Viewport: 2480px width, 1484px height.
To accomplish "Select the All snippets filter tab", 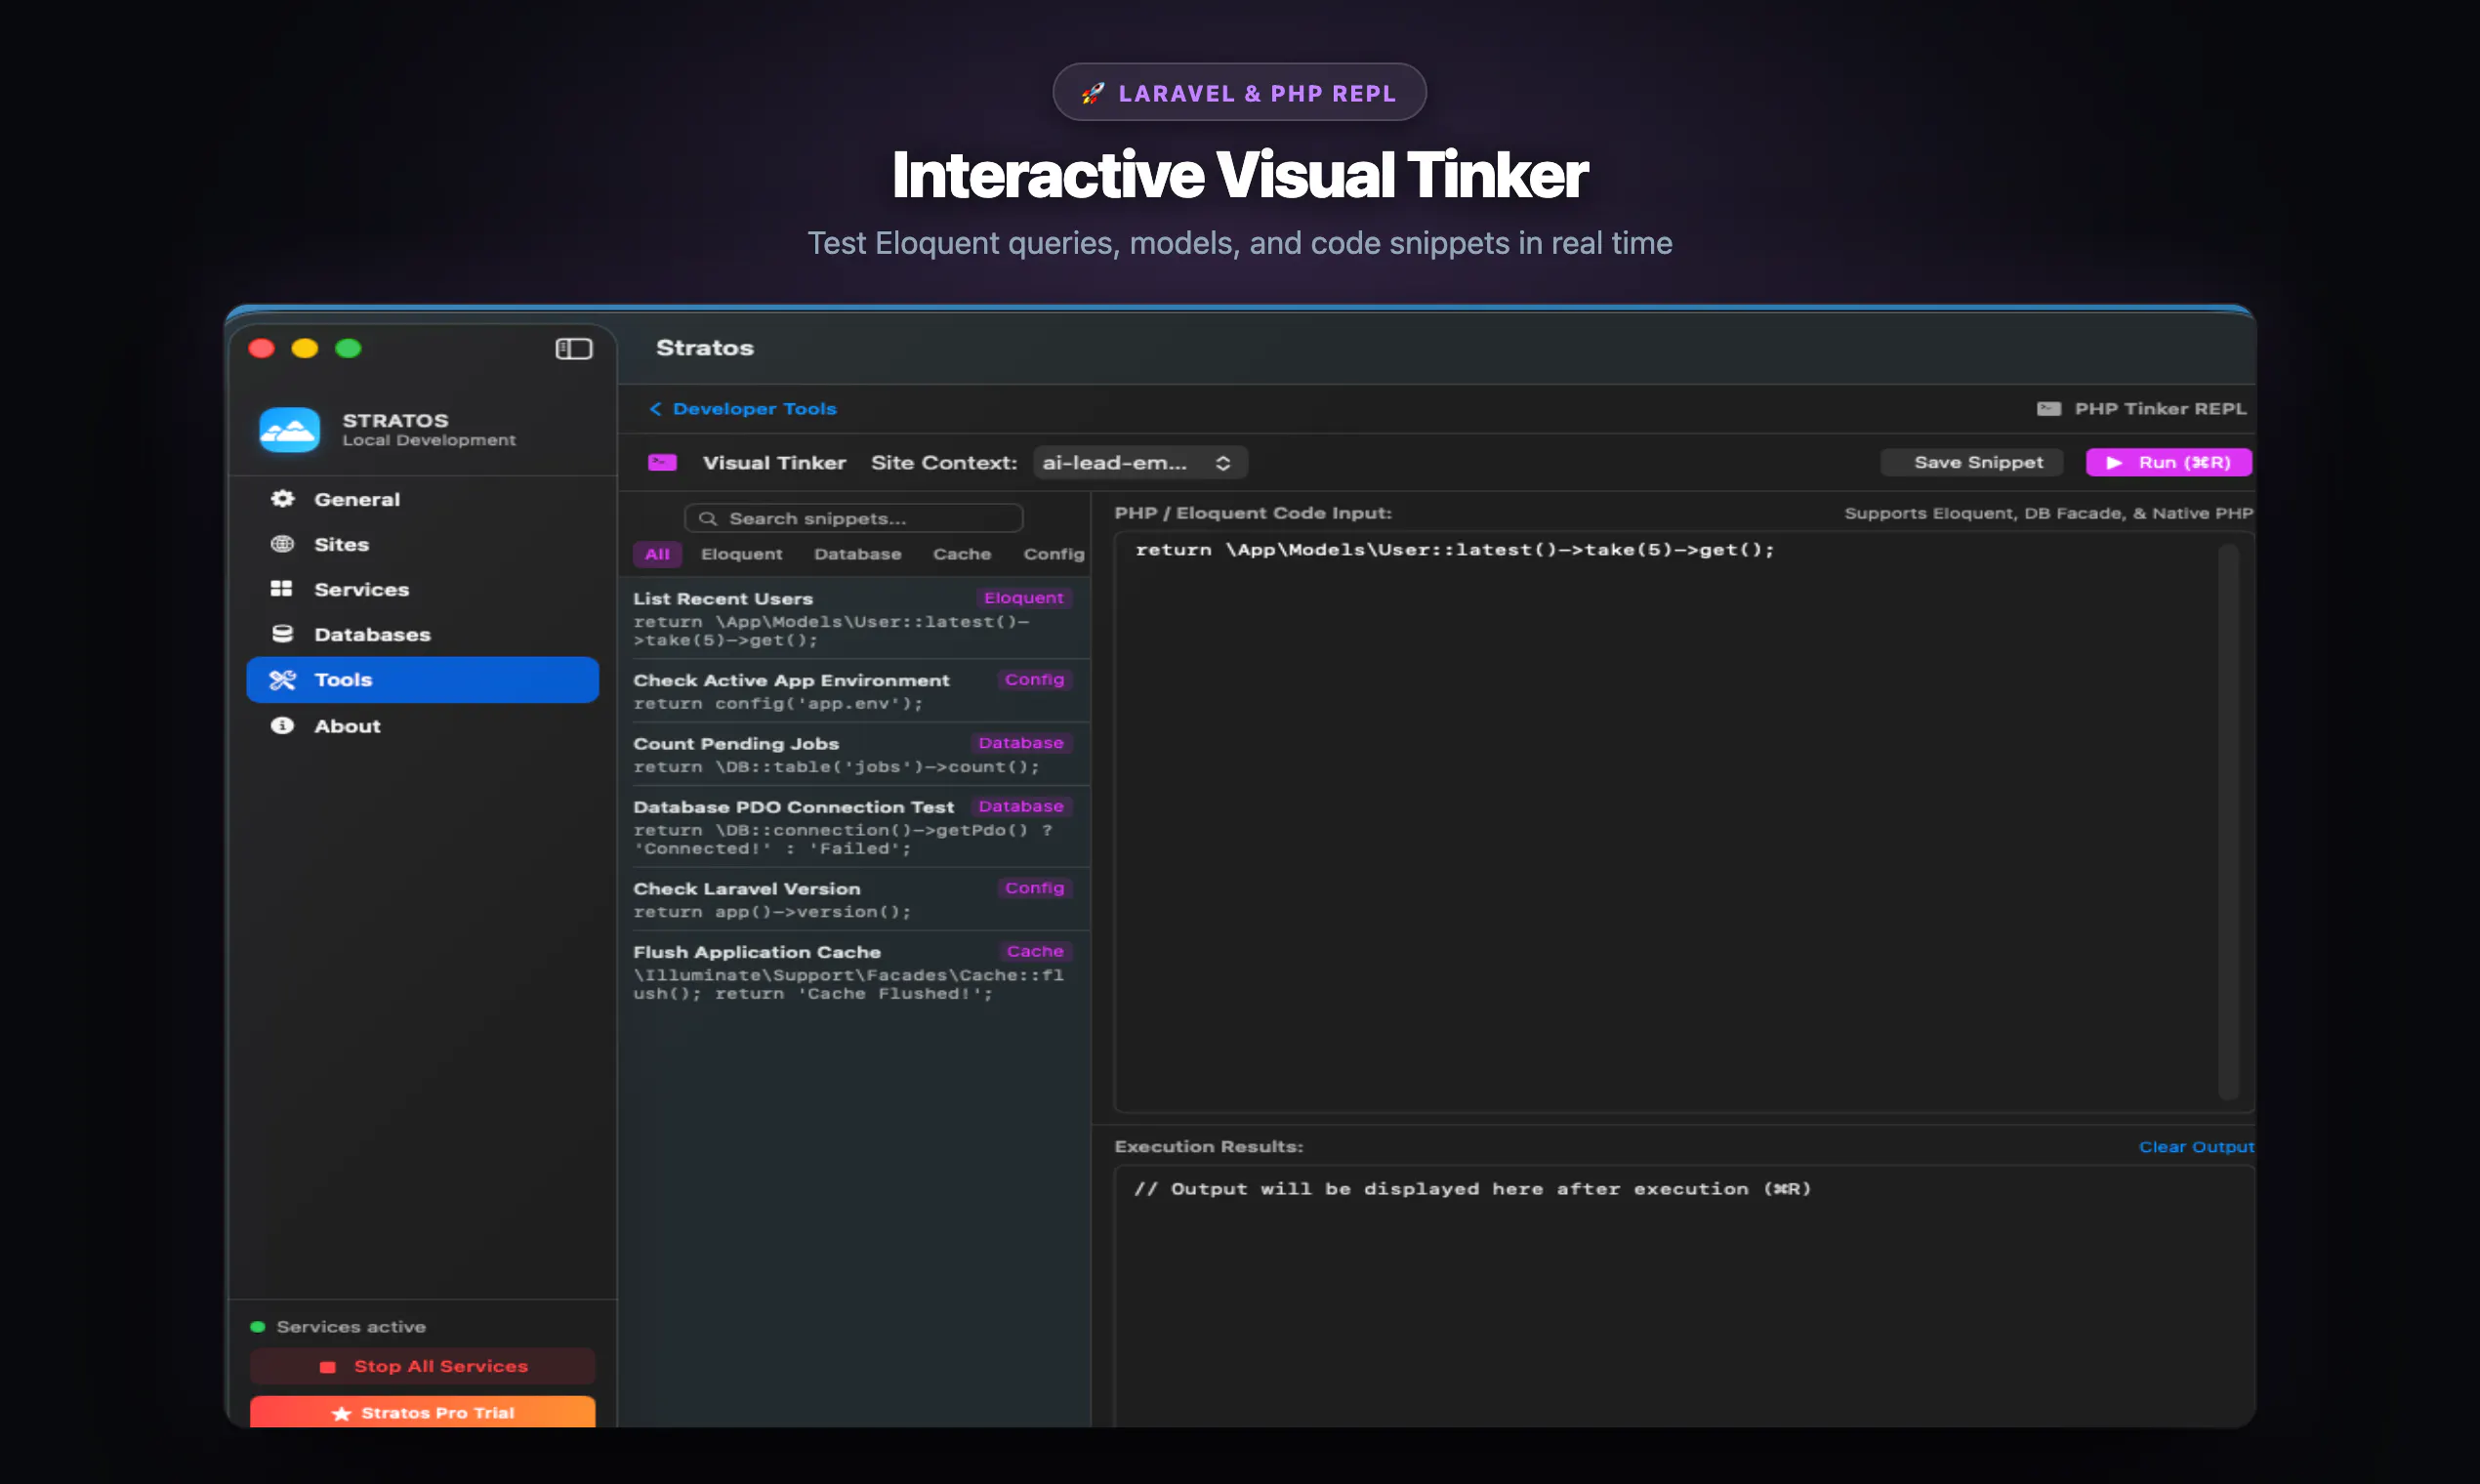I will (x=657, y=554).
